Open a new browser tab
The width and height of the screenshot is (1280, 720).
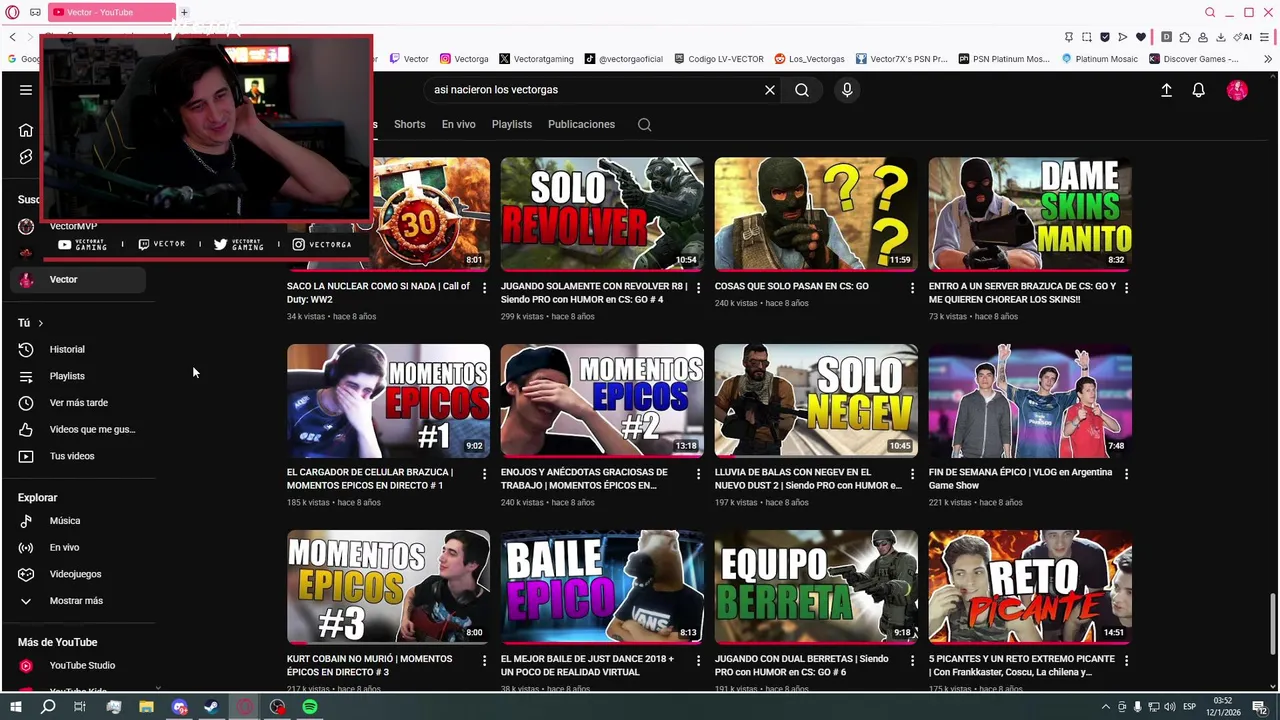184,12
